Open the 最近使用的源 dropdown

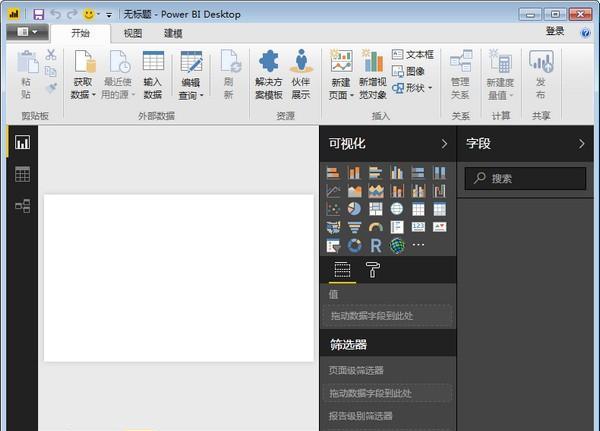pos(118,75)
